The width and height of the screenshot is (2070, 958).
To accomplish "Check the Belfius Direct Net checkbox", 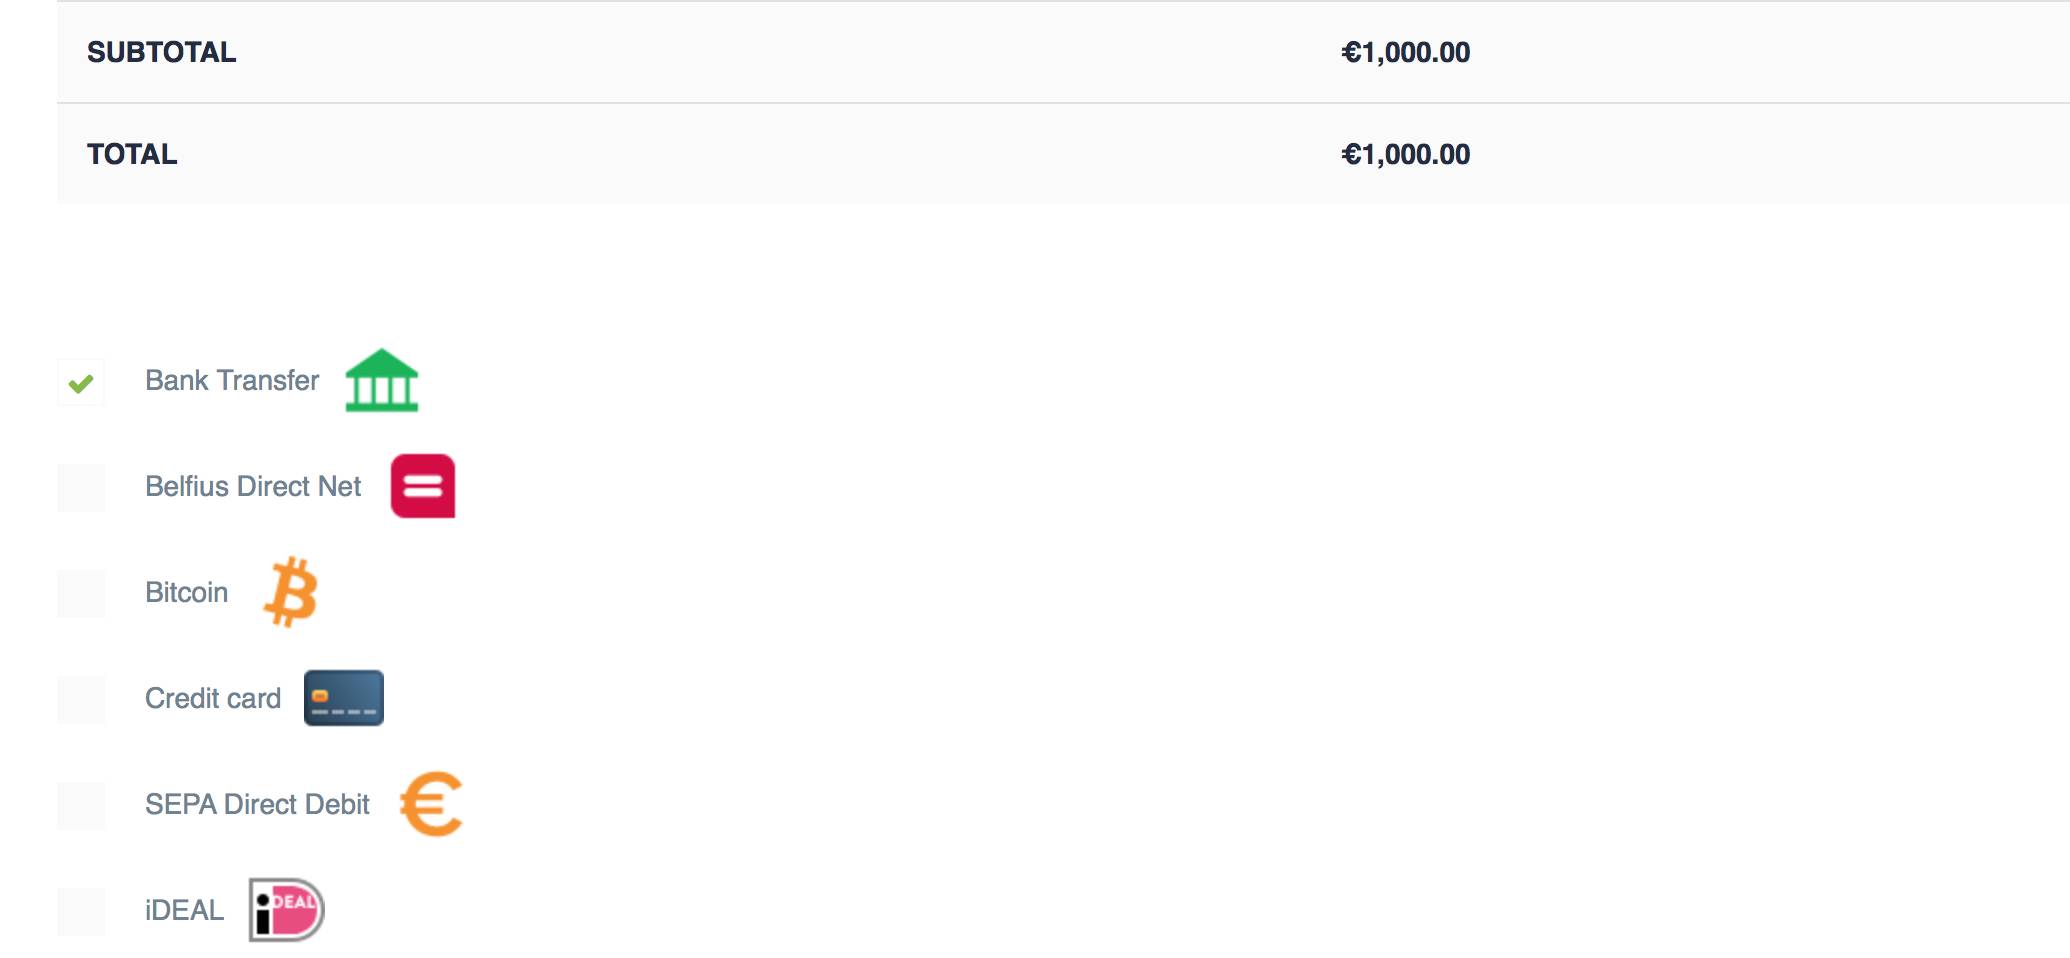I will [x=81, y=488].
